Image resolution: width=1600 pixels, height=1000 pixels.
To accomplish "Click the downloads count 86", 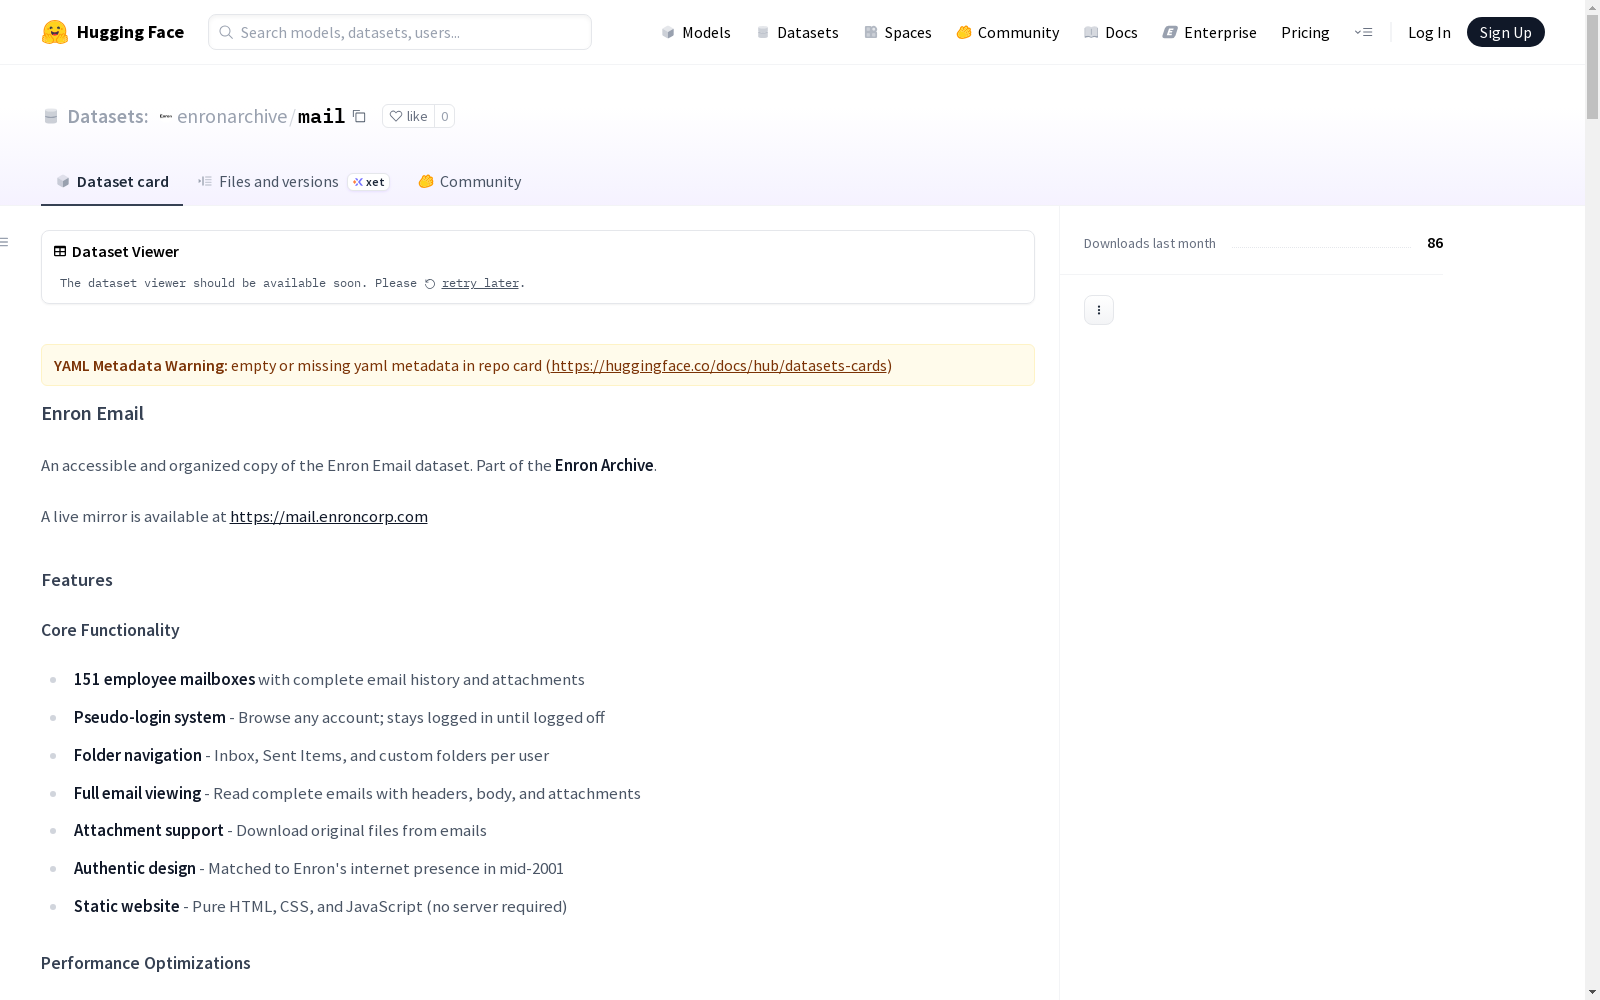I will click(x=1435, y=243).
